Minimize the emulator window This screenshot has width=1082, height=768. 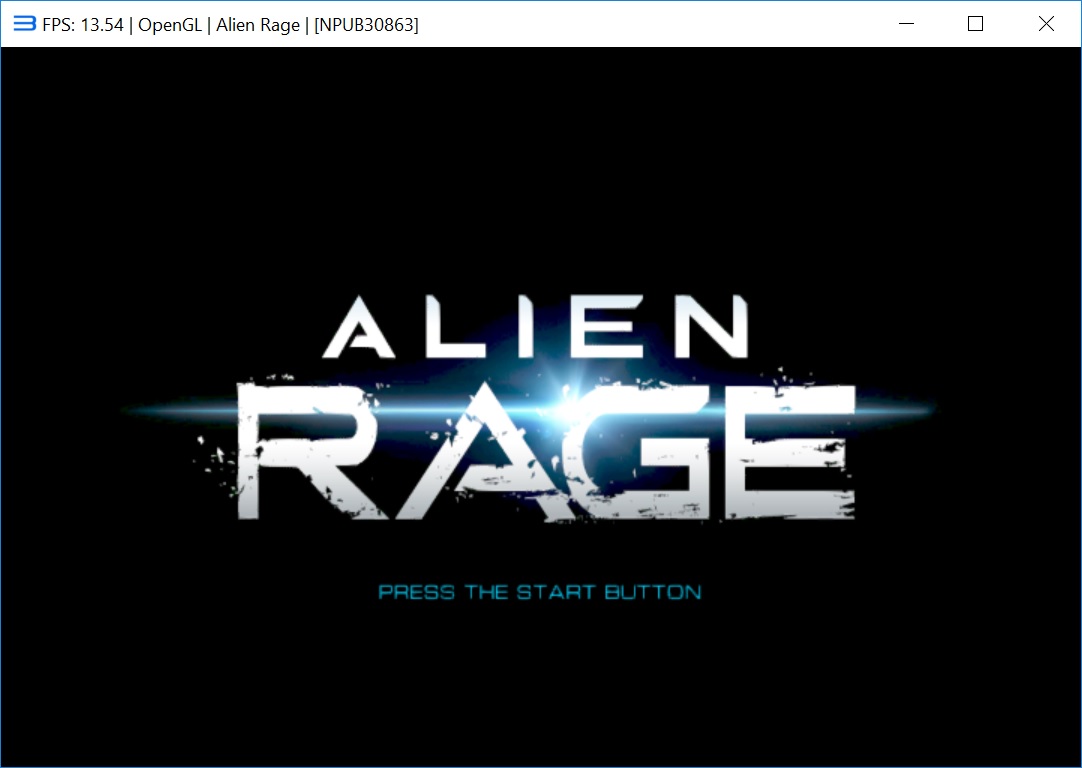[906, 24]
